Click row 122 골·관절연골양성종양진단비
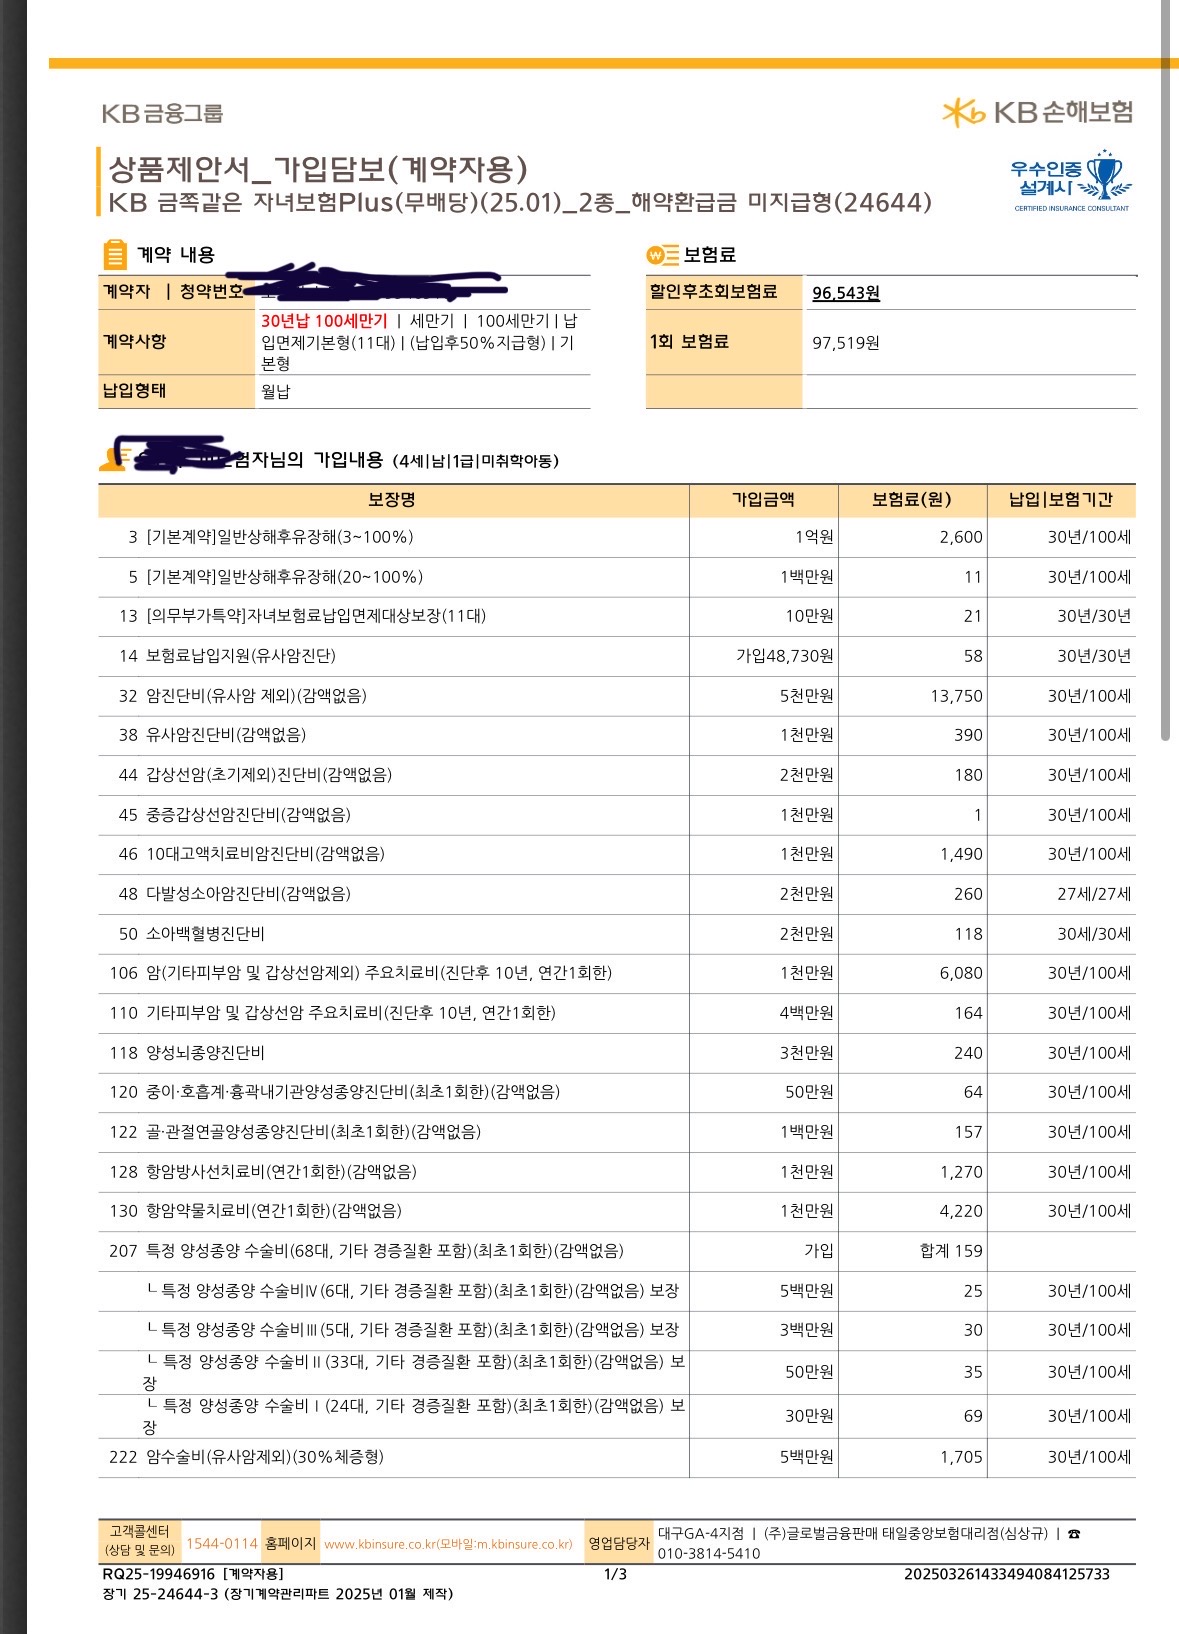1179x1634 pixels. 617,1132
